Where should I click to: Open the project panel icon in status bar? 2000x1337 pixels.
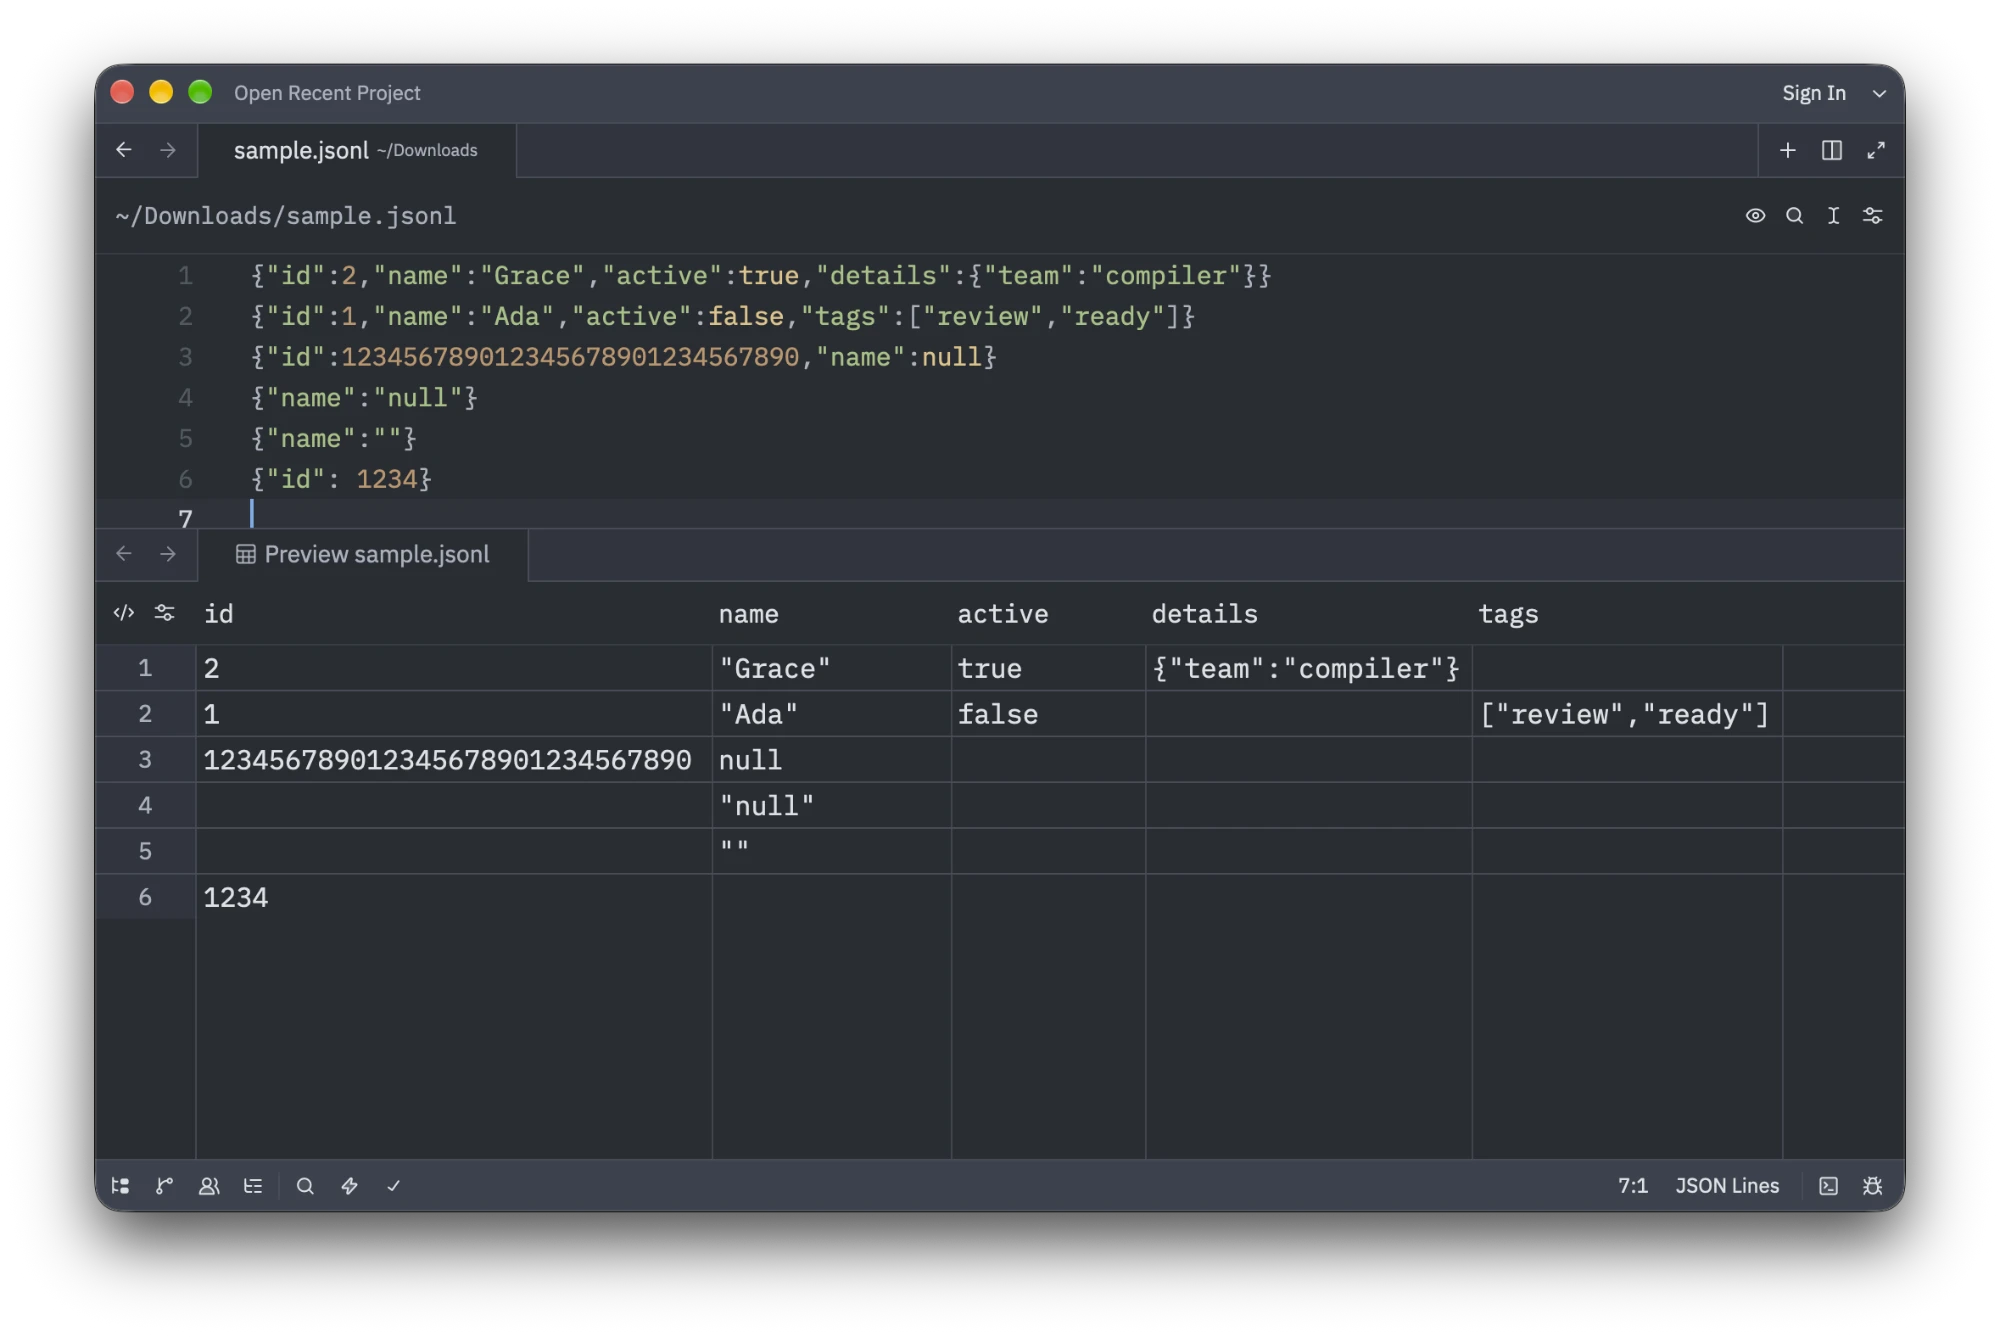click(120, 1186)
